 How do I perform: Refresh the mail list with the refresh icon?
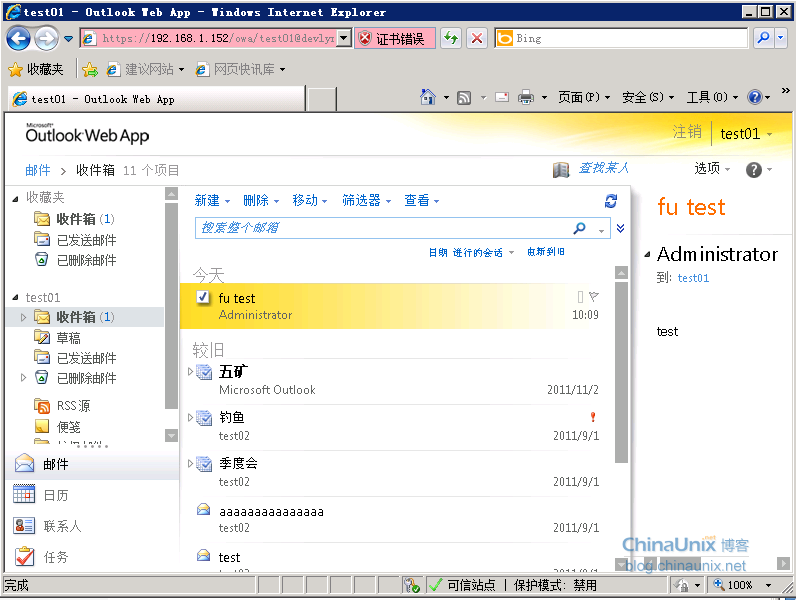tap(611, 201)
